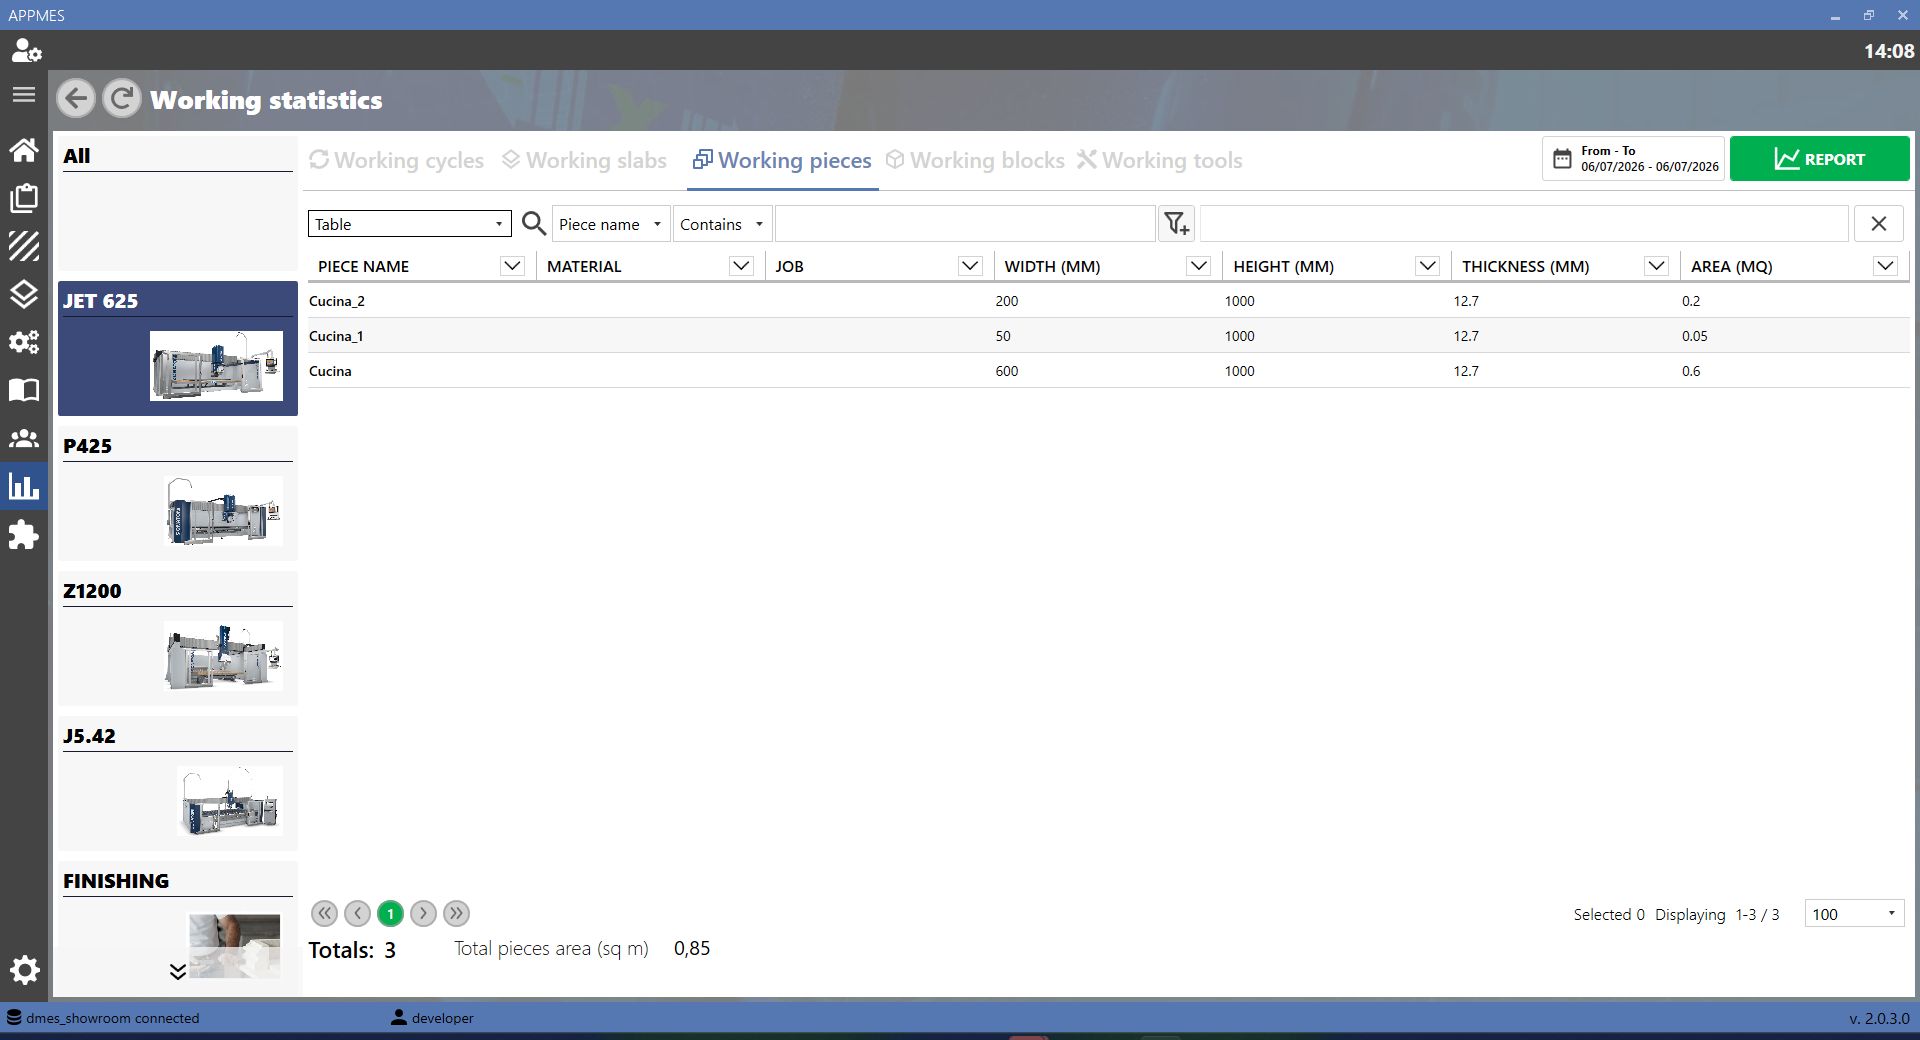Clear filters with the X button
The image size is (1920, 1040).
1879,224
